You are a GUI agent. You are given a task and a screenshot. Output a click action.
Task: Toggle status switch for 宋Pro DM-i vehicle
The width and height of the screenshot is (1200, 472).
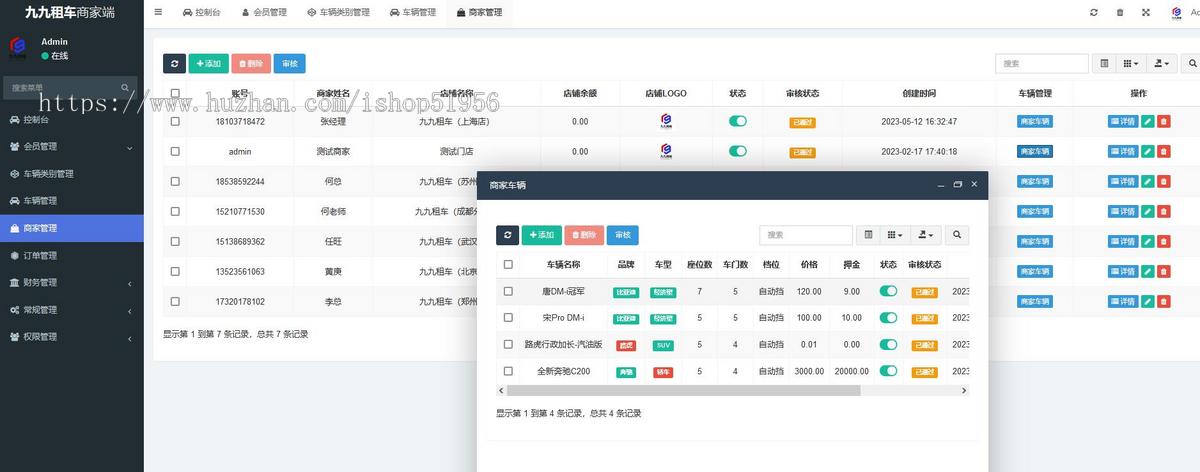coord(888,317)
